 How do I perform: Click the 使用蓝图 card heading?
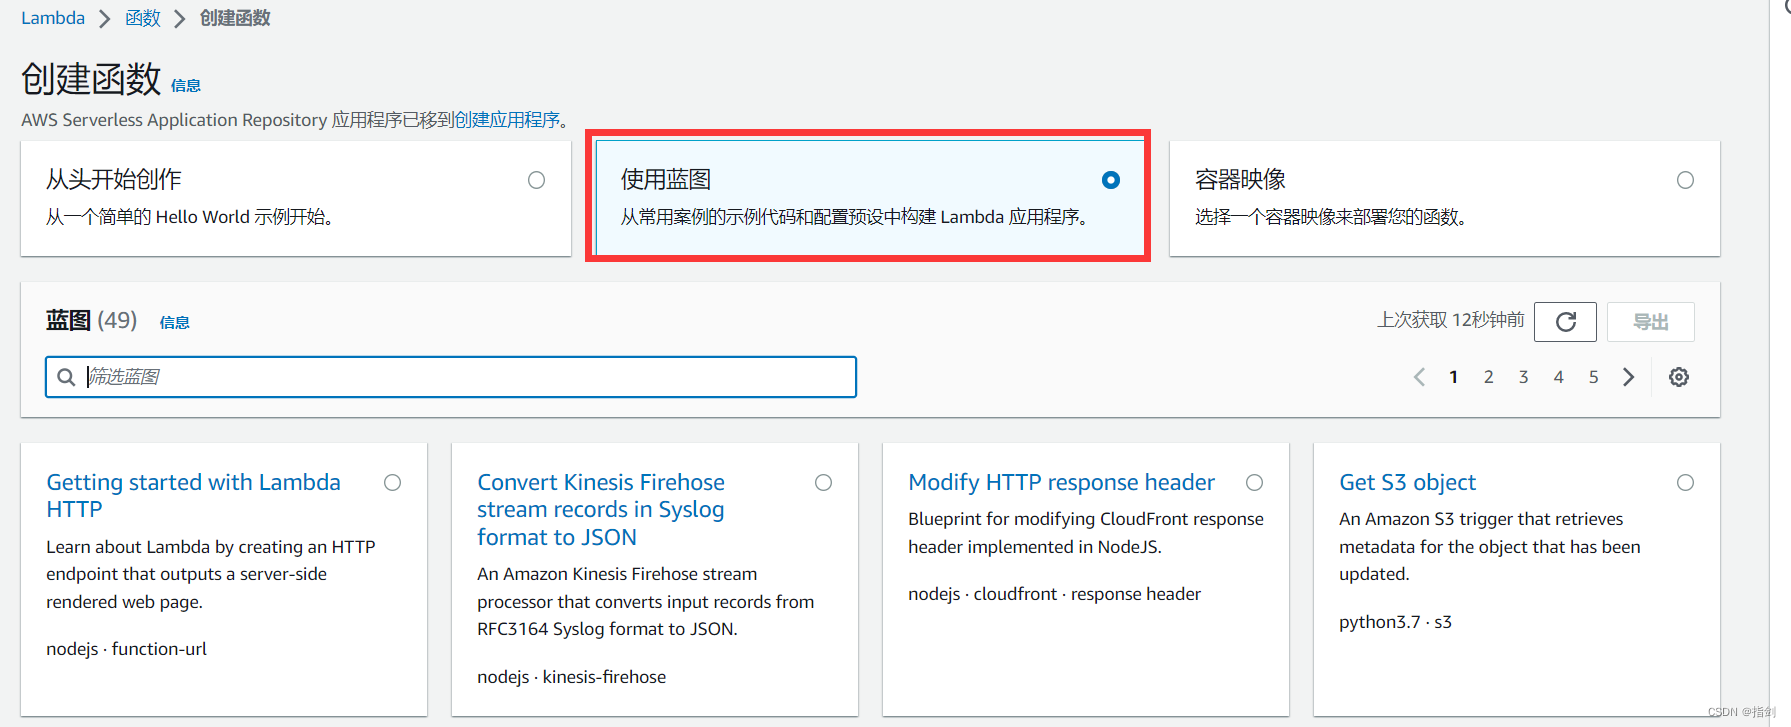coord(666,180)
